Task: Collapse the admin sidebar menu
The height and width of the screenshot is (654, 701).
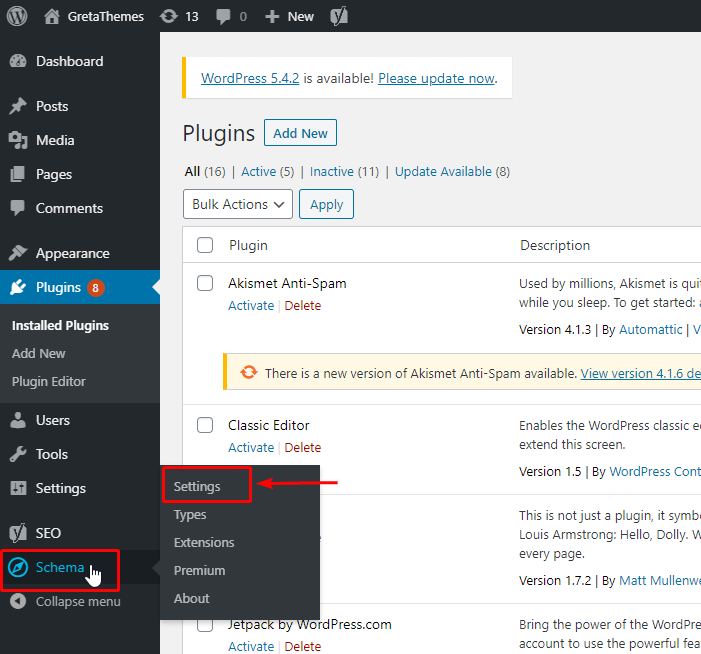Action: click(77, 601)
